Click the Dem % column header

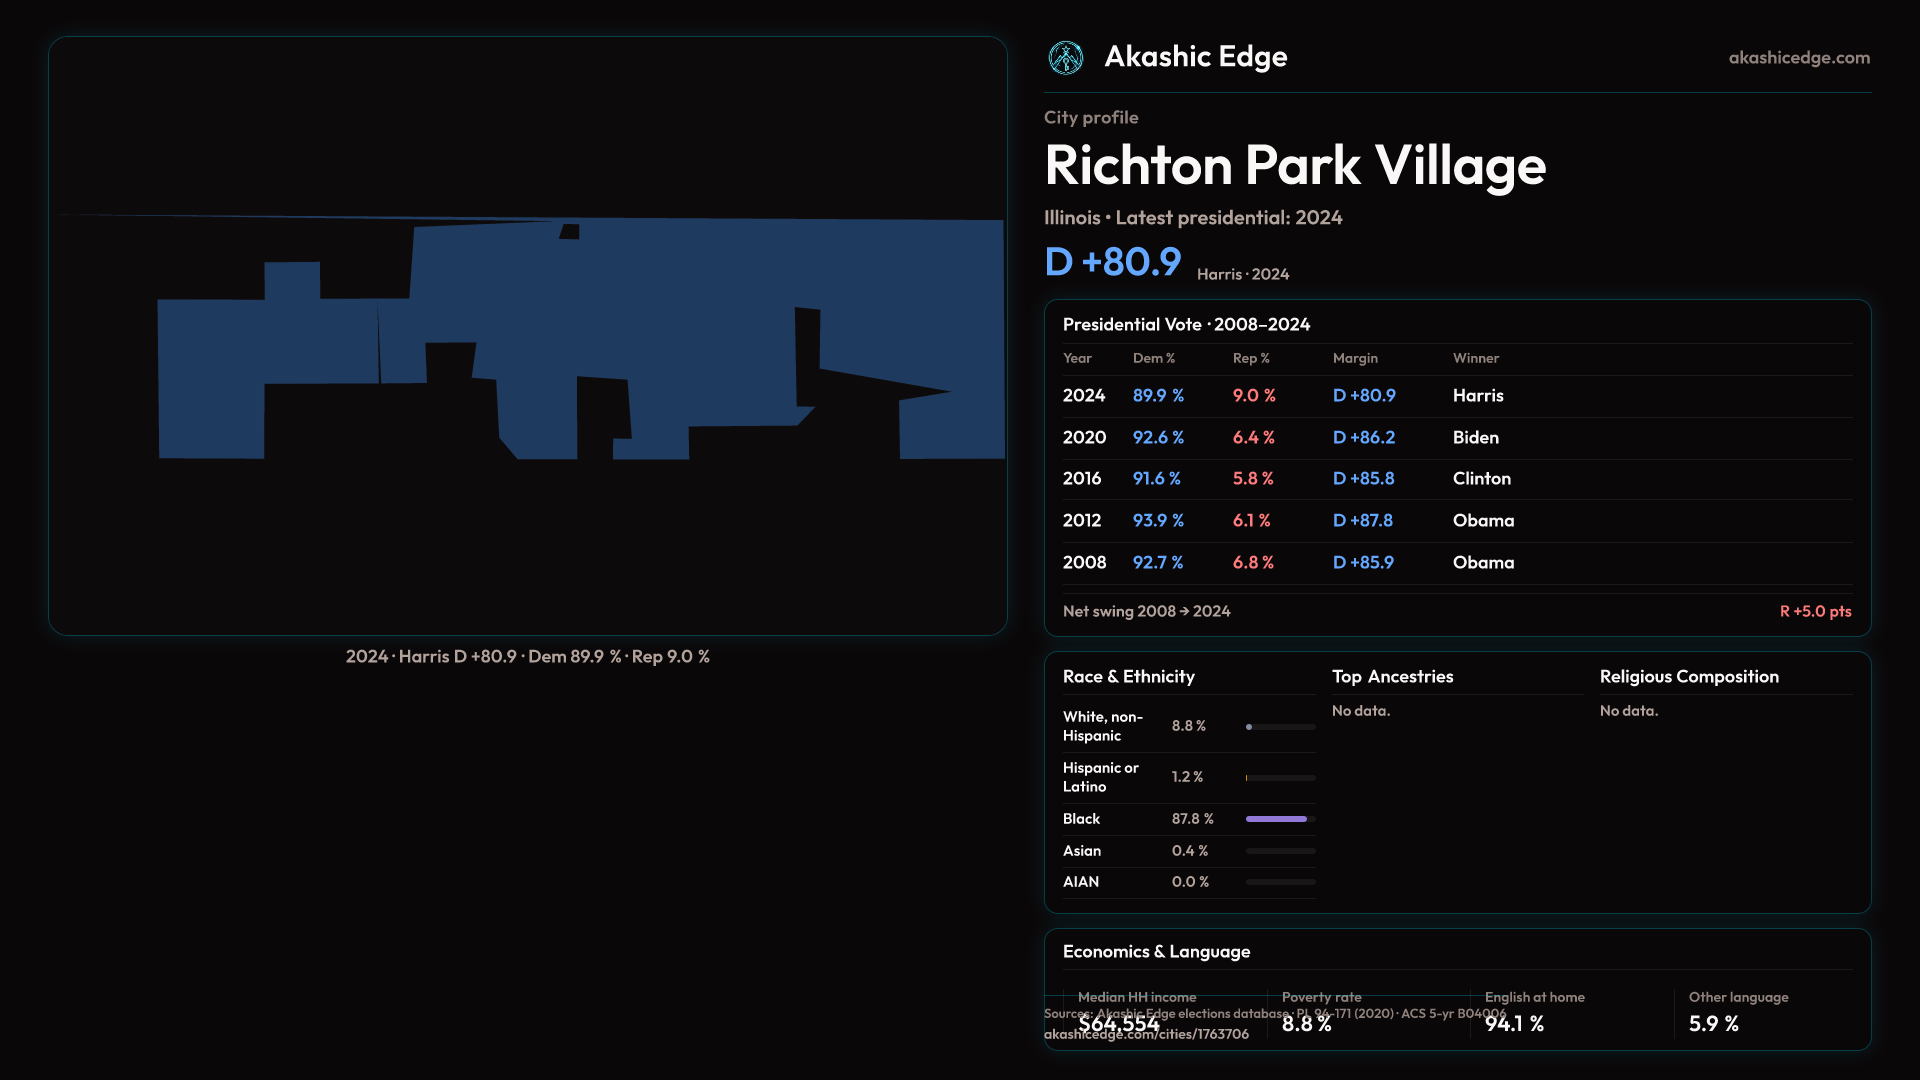tap(1153, 358)
